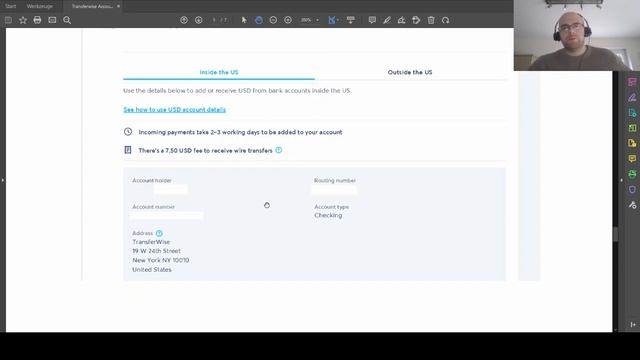Select the highlighter pen tool
Screen dimensions: 640x360
tap(387, 20)
